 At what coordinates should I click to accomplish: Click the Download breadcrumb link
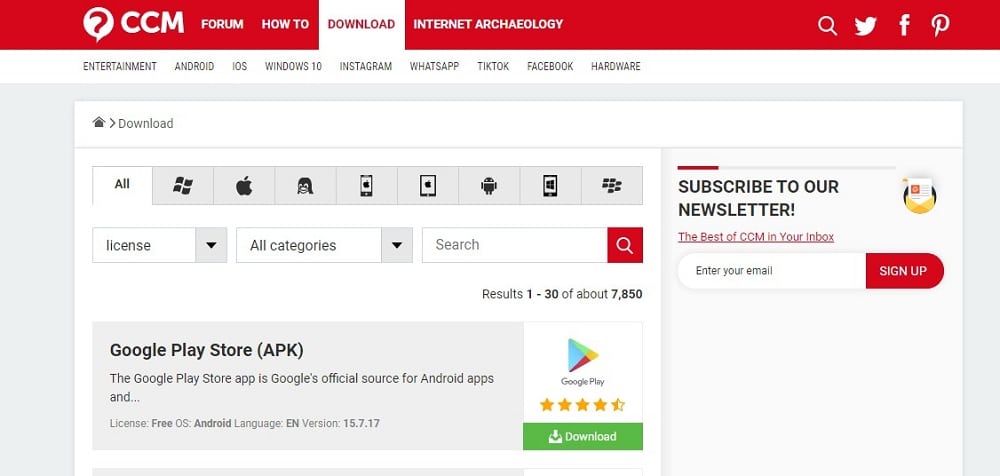(145, 123)
